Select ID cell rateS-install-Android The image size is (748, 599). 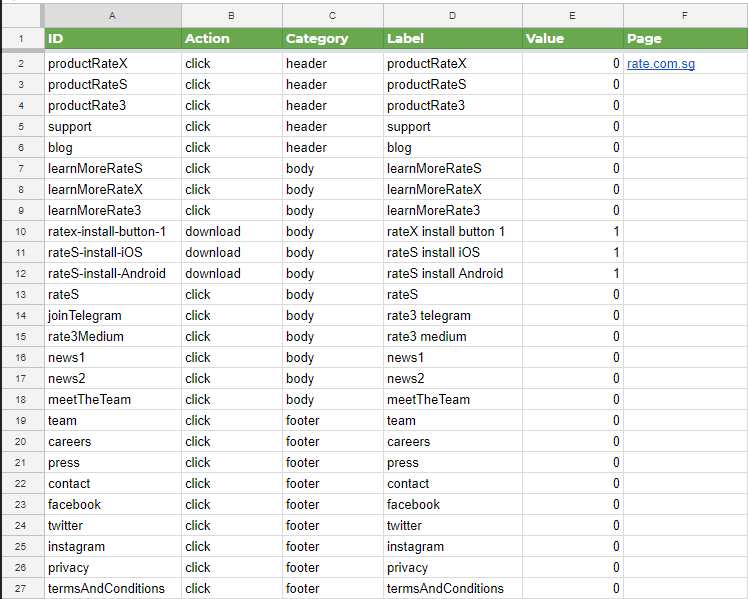(113, 273)
